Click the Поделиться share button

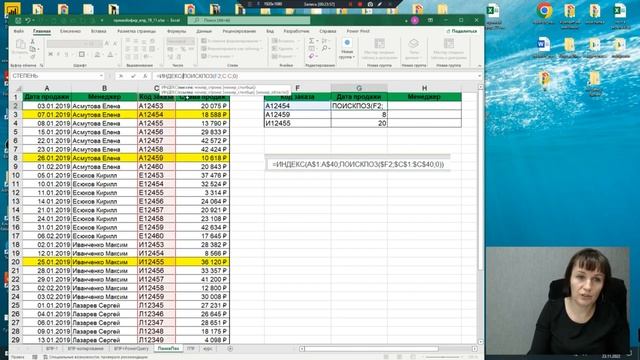[x=462, y=31]
